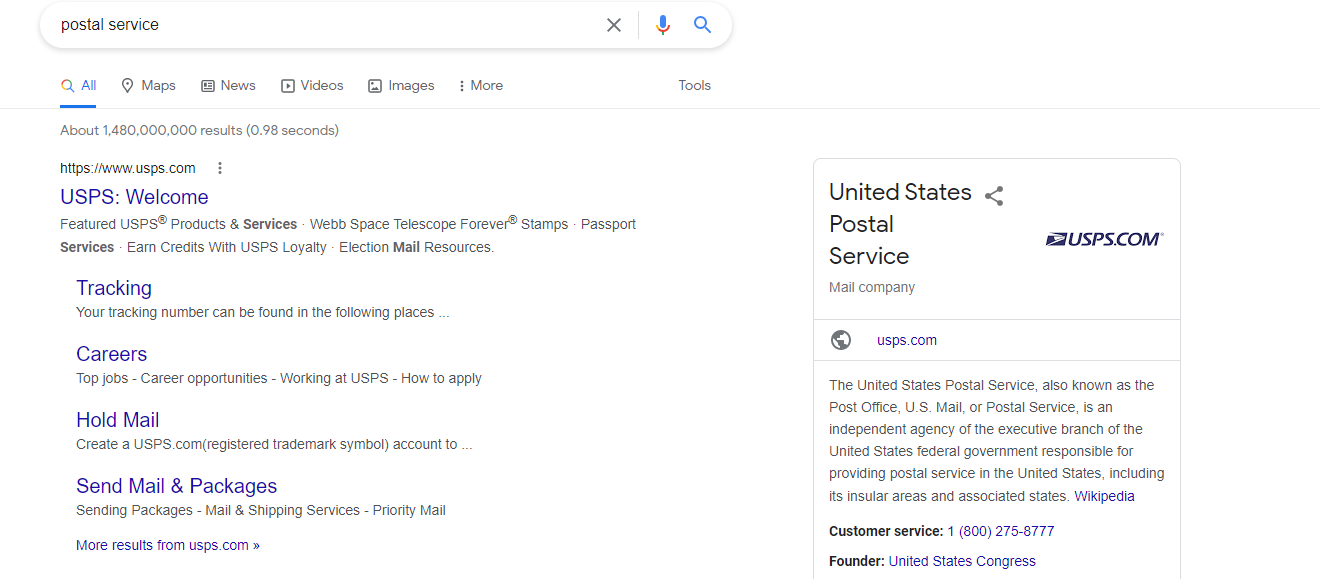Click the USPS.COM logo image
1320x579 pixels.
1104,239
